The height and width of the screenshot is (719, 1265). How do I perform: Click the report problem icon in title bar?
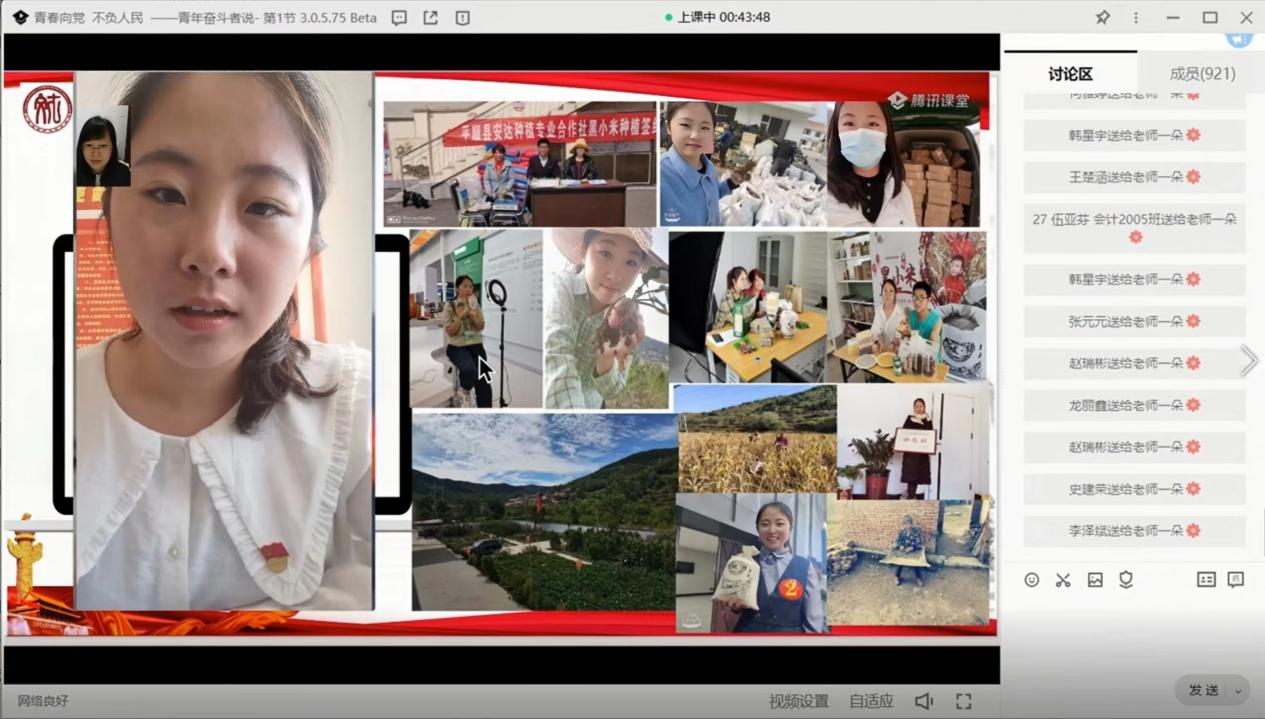(x=462, y=18)
